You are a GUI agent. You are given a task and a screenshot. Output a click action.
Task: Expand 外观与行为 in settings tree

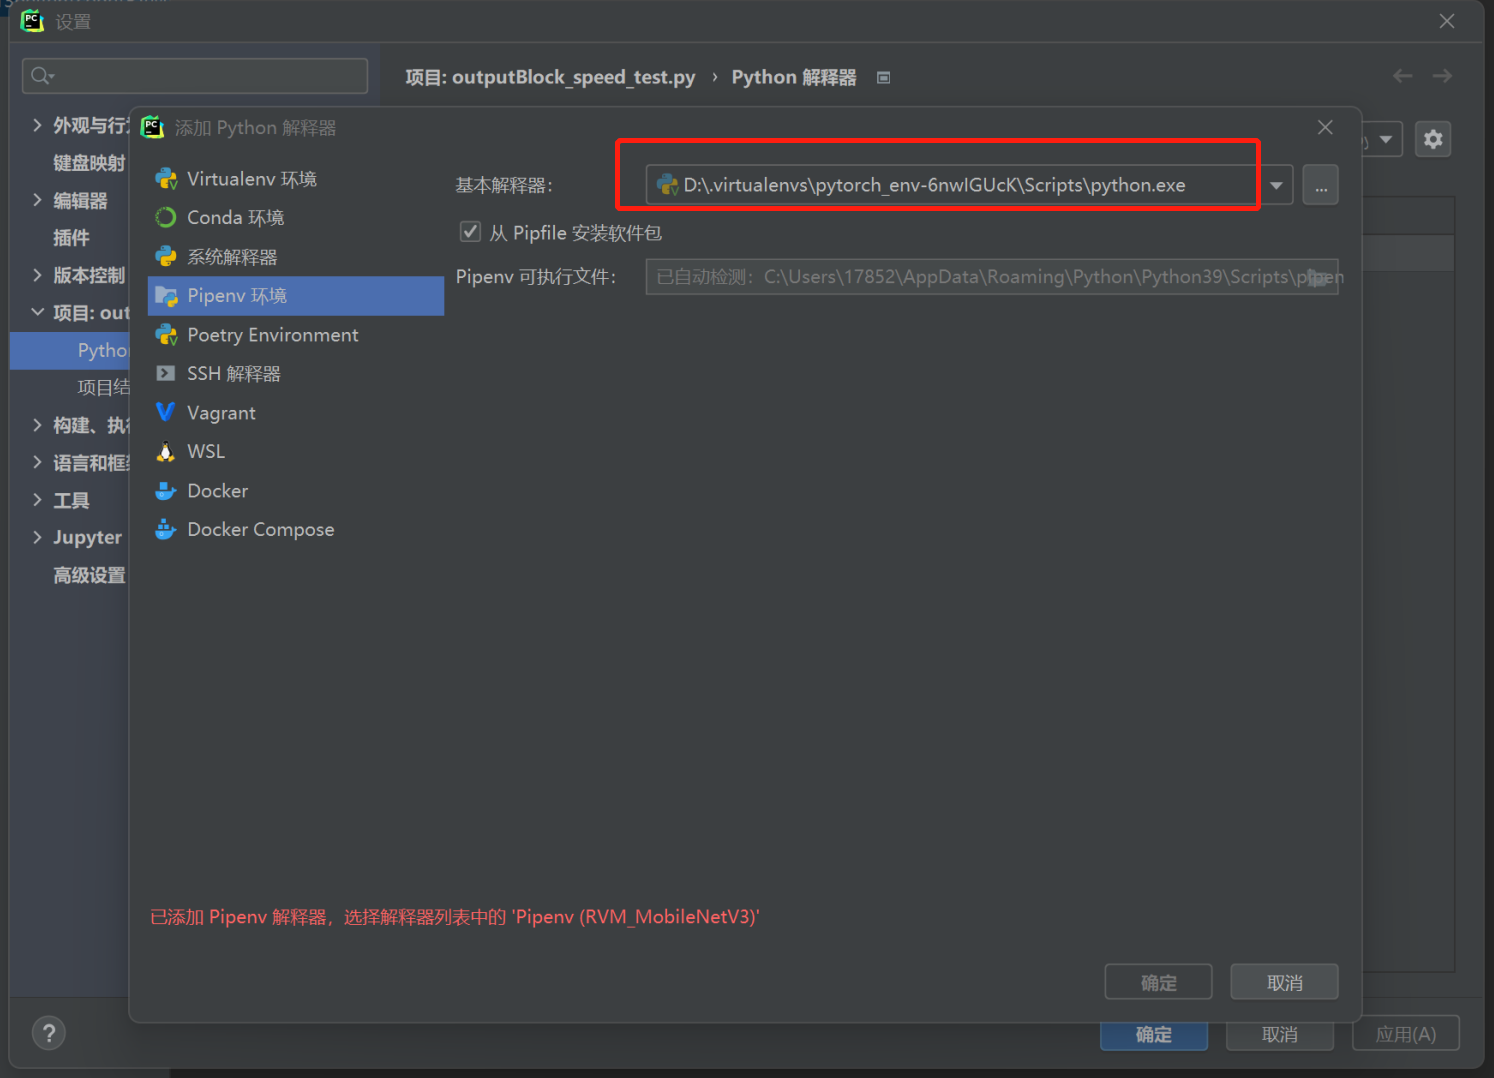[37, 125]
